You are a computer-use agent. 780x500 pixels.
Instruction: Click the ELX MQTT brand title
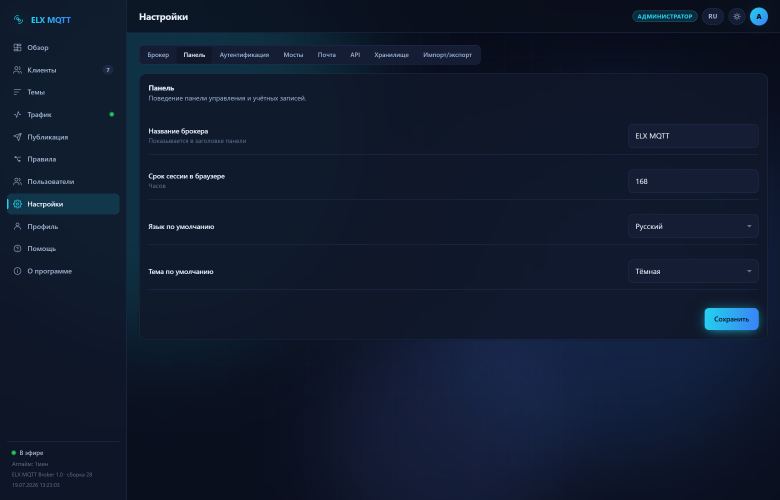[51, 20]
